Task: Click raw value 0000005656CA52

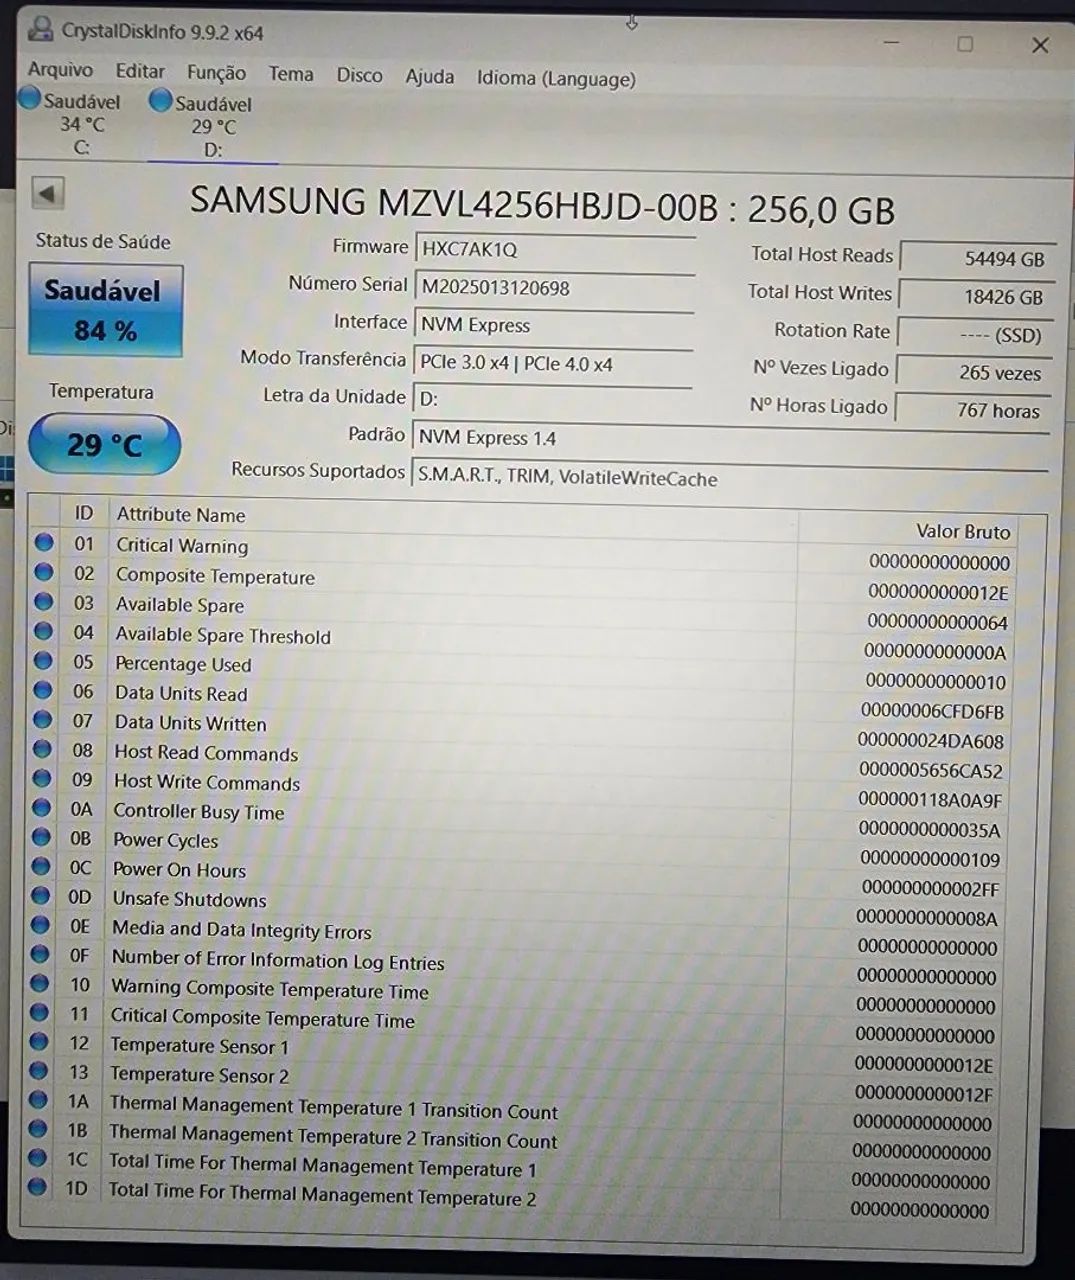Action: (x=930, y=770)
